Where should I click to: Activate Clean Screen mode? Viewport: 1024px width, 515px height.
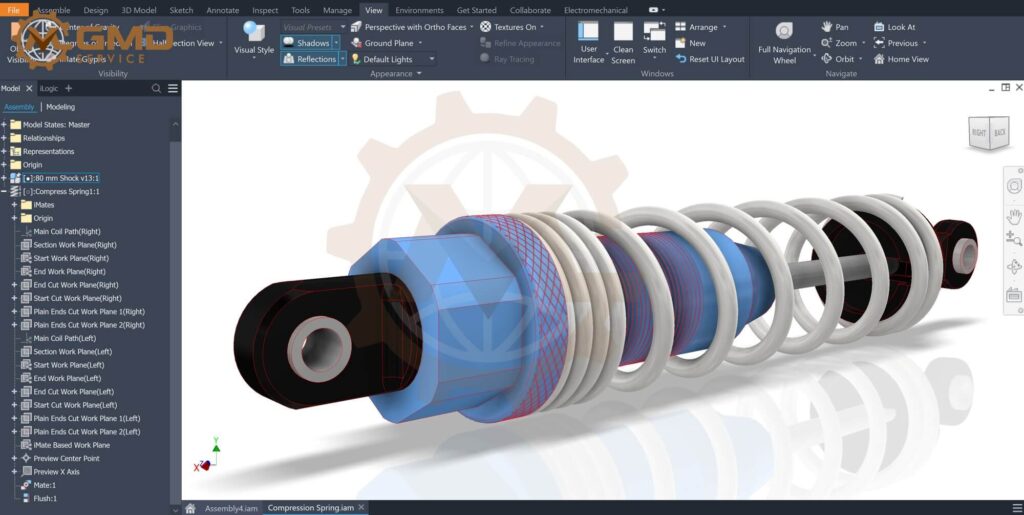click(x=623, y=42)
